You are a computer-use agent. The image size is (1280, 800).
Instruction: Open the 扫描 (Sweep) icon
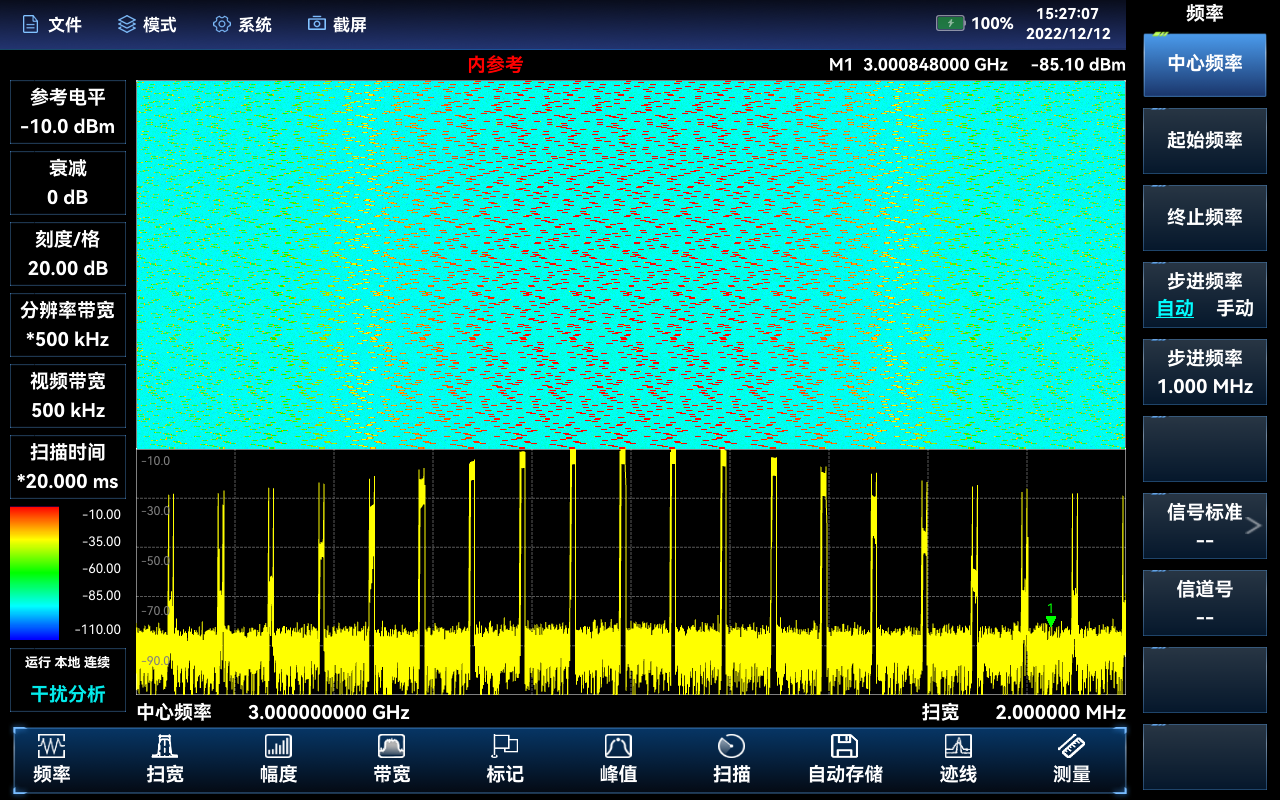click(732, 747)
